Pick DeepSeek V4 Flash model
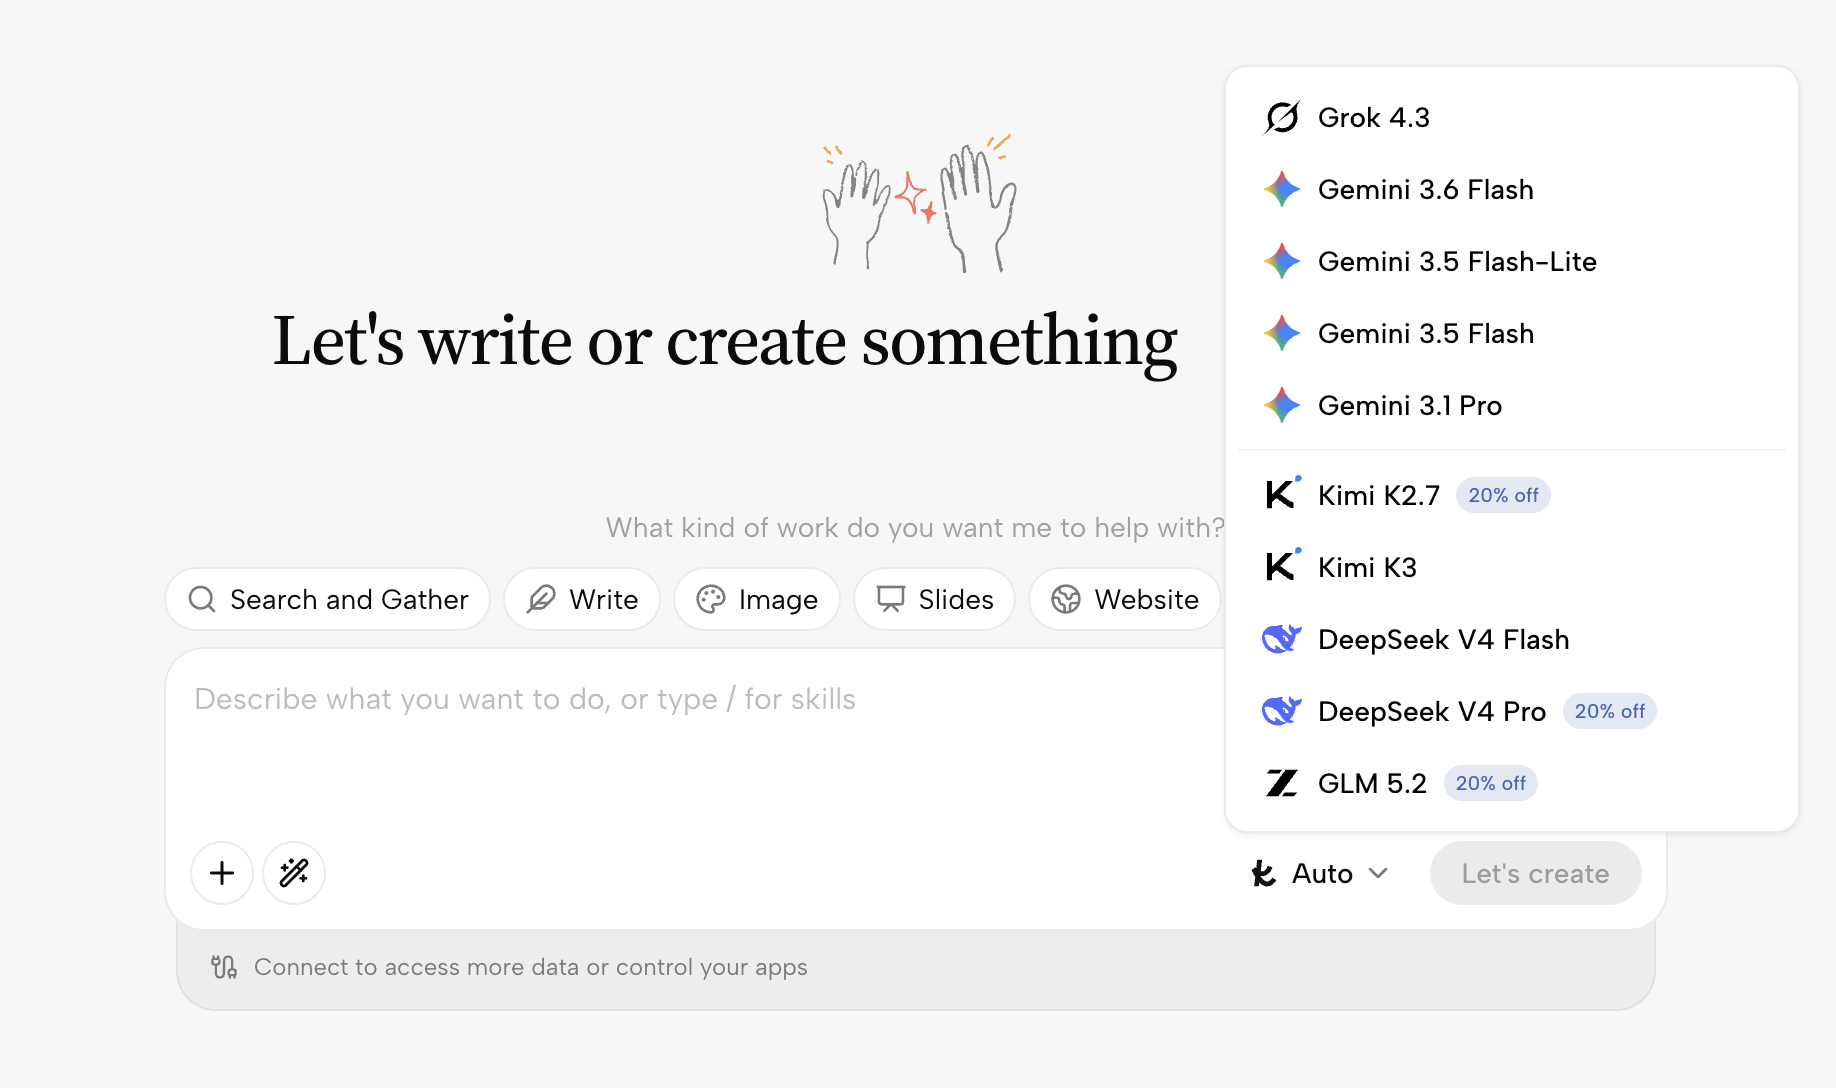1836x1088 pixels. pos(1512,639)
